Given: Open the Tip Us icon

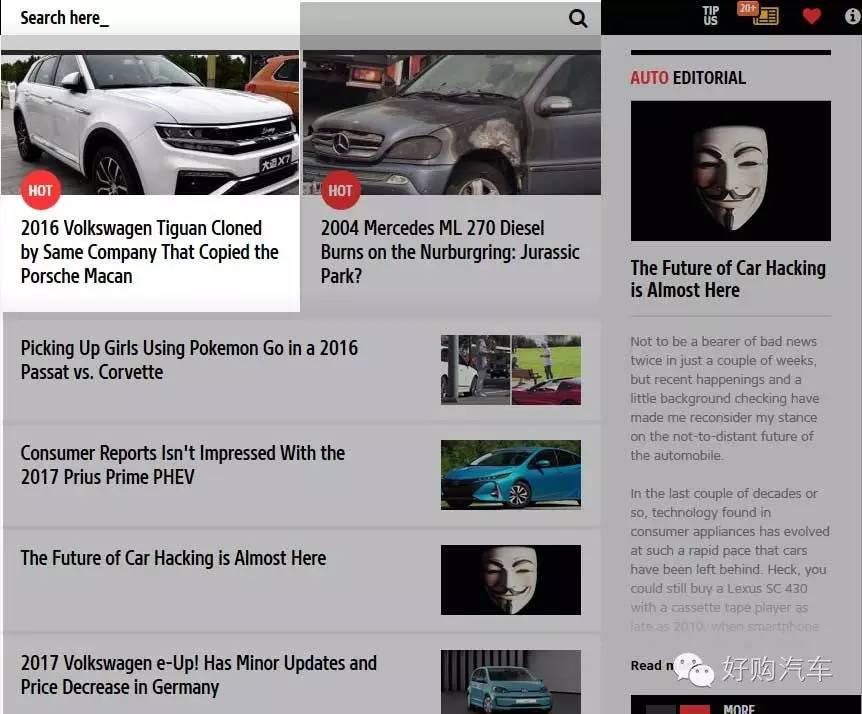Looking at the screenshot, I should pyautogui.click(x=710, y=16).
